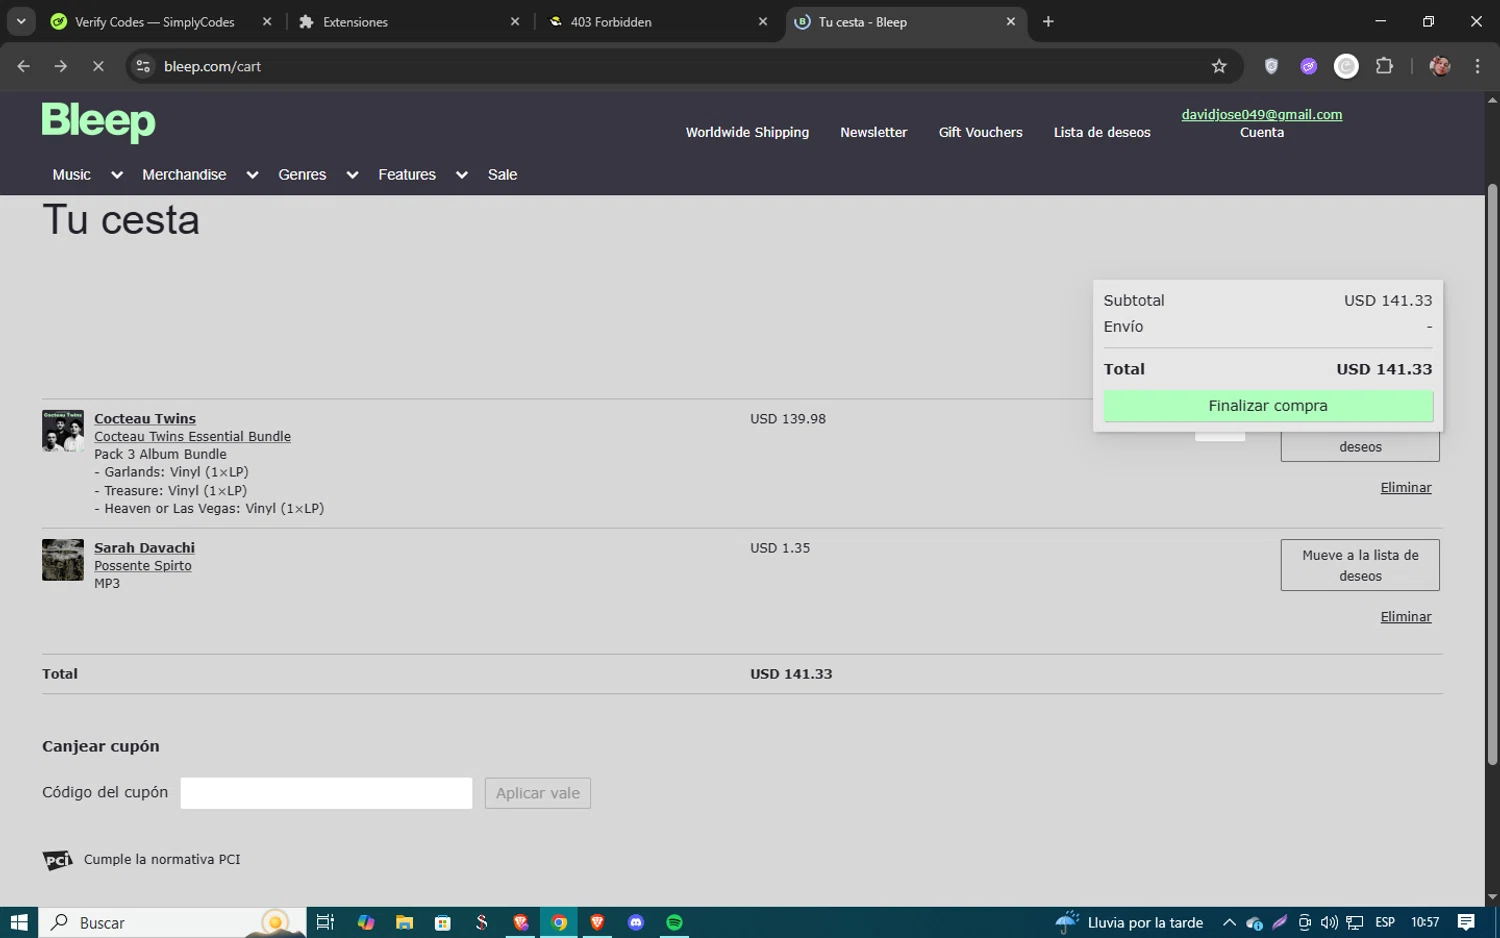This screenshot has width=1500, height=938.
Task: Open Microsoft Store from taskbar
Action: (443, 922)
